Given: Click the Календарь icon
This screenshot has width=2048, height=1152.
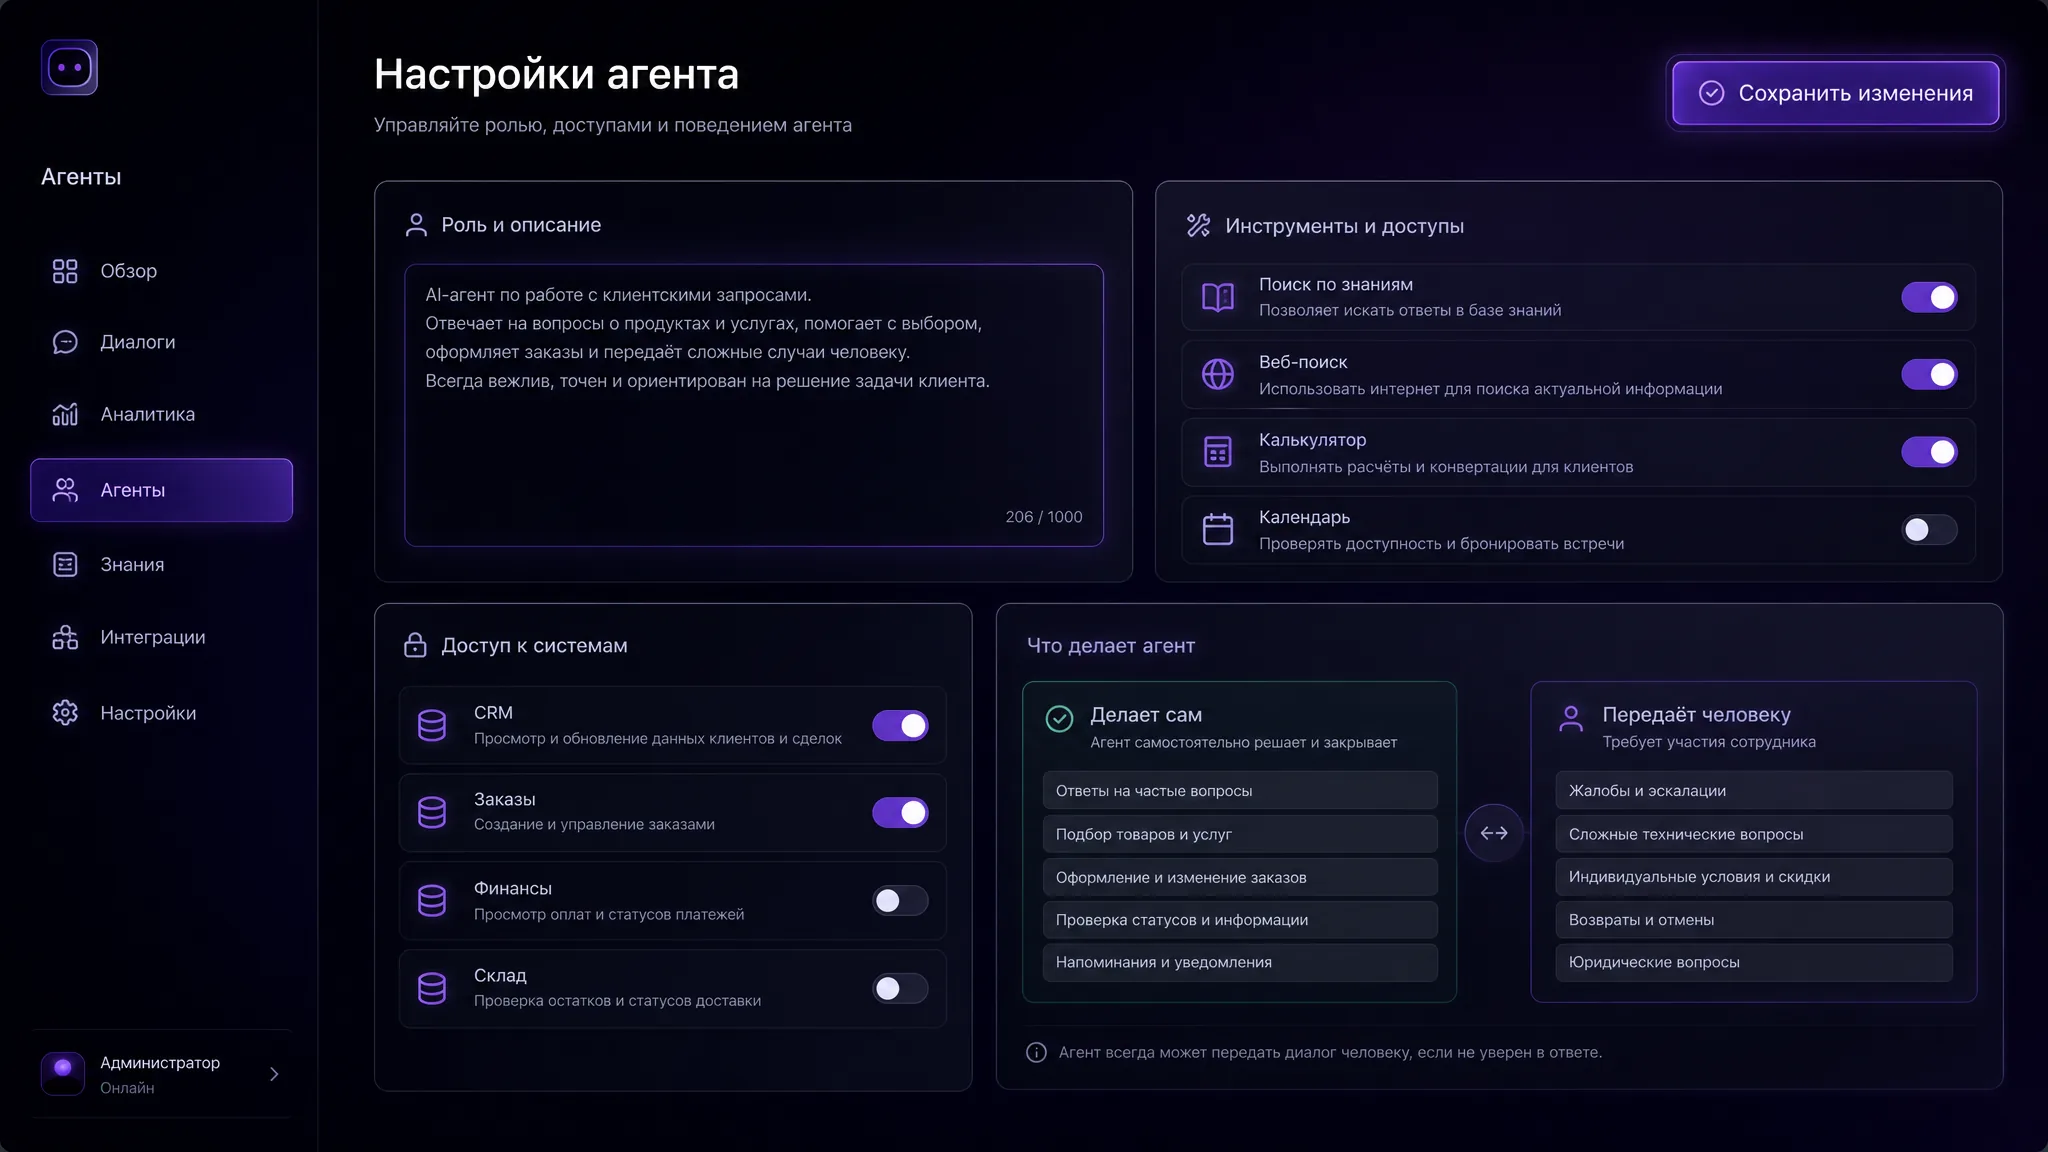Looking at the screenshot, I should tap(1217, 529).
